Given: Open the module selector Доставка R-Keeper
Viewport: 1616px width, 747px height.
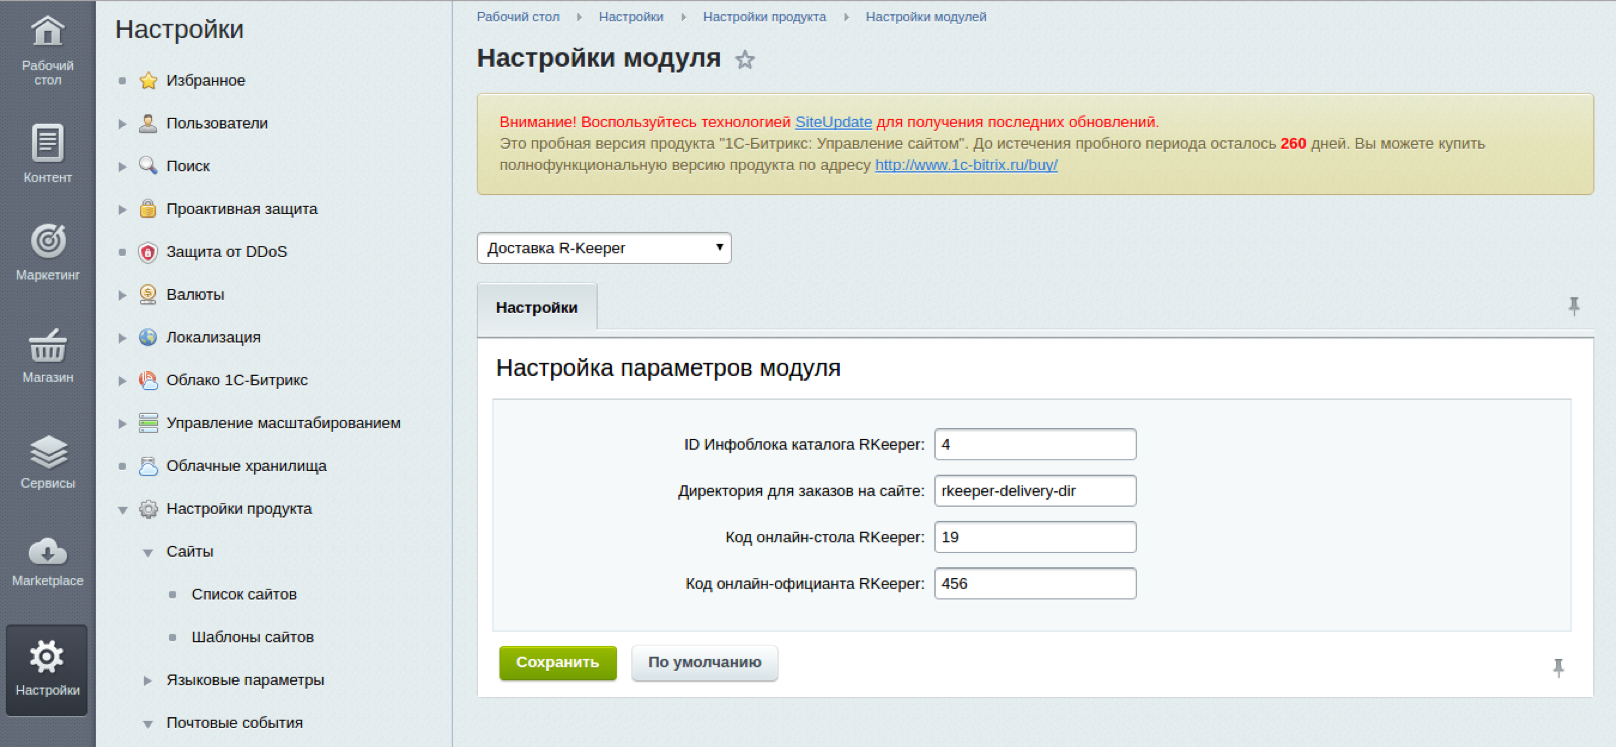Looking at the screenshot, I should 604,248.
